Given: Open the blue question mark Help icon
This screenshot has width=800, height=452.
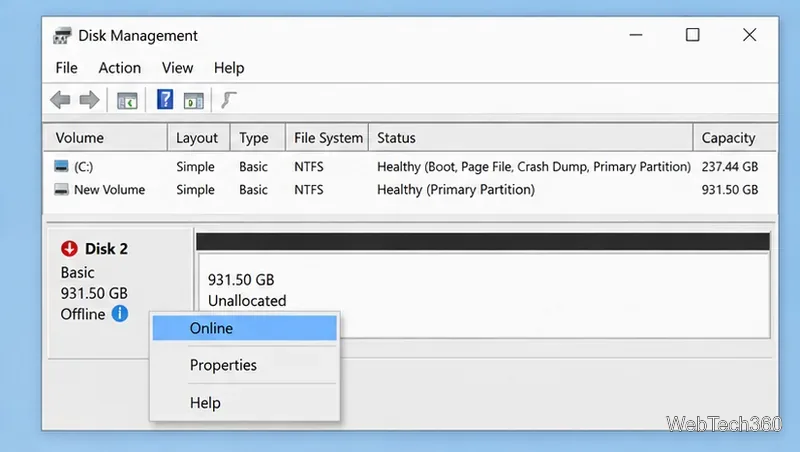Looking at the screenshot, I should 165,99.
